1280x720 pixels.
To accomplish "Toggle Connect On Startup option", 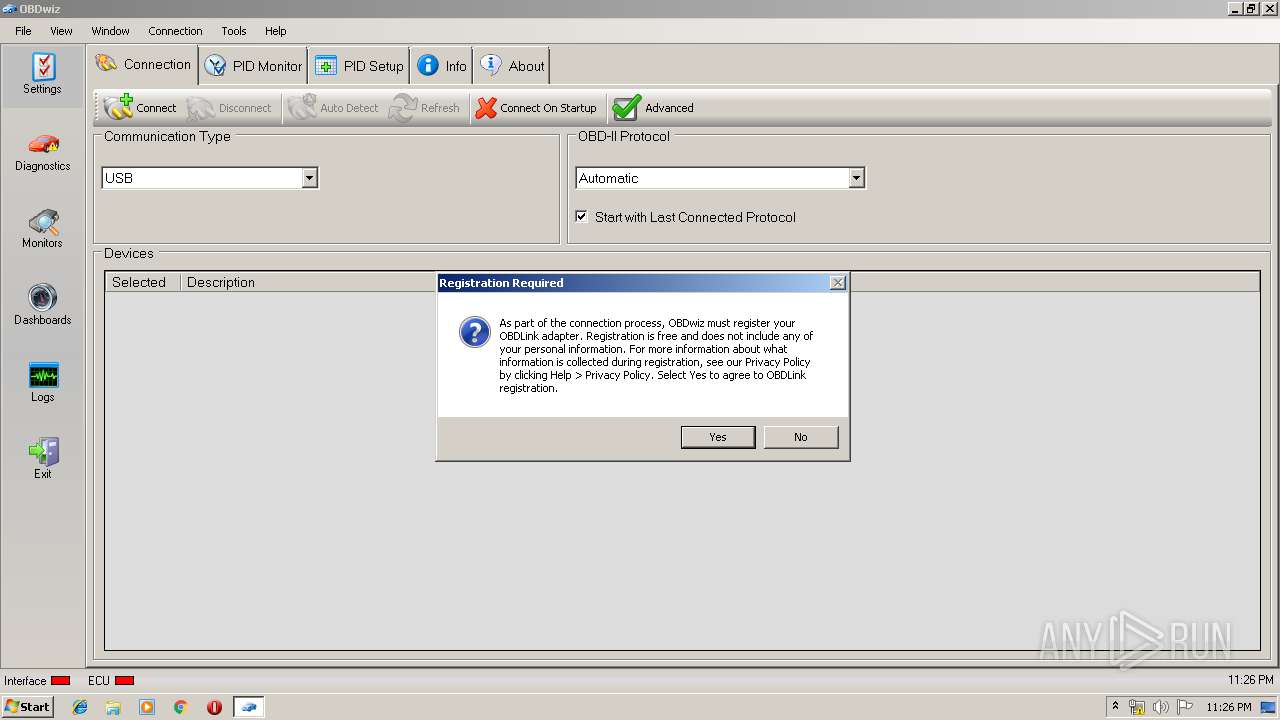I will click(536, 108).
